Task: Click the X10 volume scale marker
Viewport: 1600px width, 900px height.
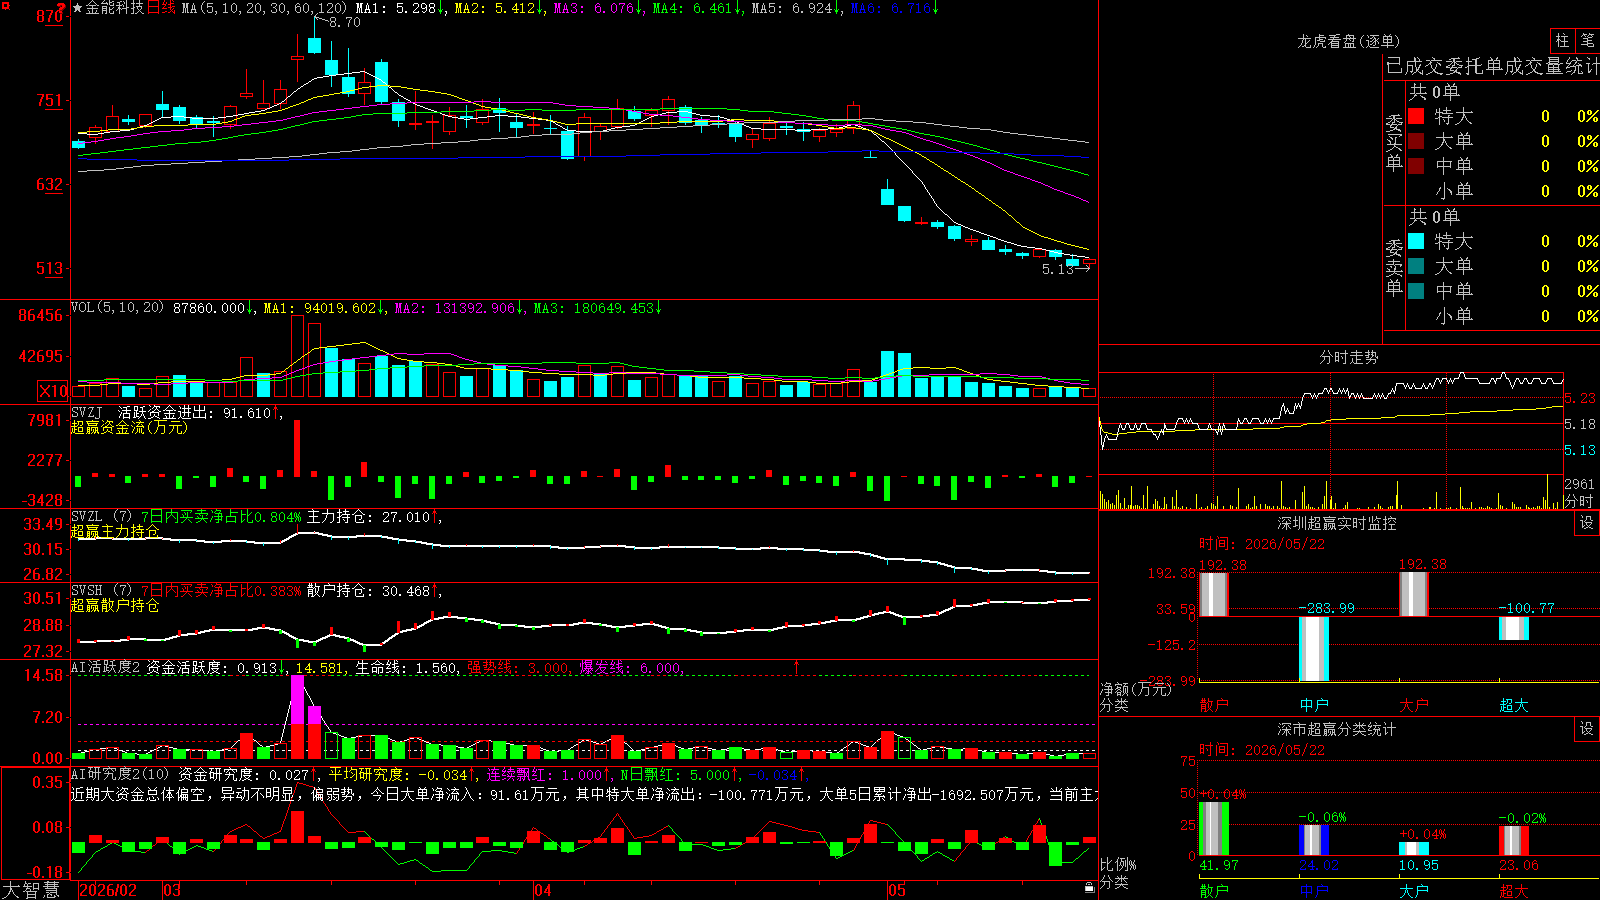Action: point(53,391)
